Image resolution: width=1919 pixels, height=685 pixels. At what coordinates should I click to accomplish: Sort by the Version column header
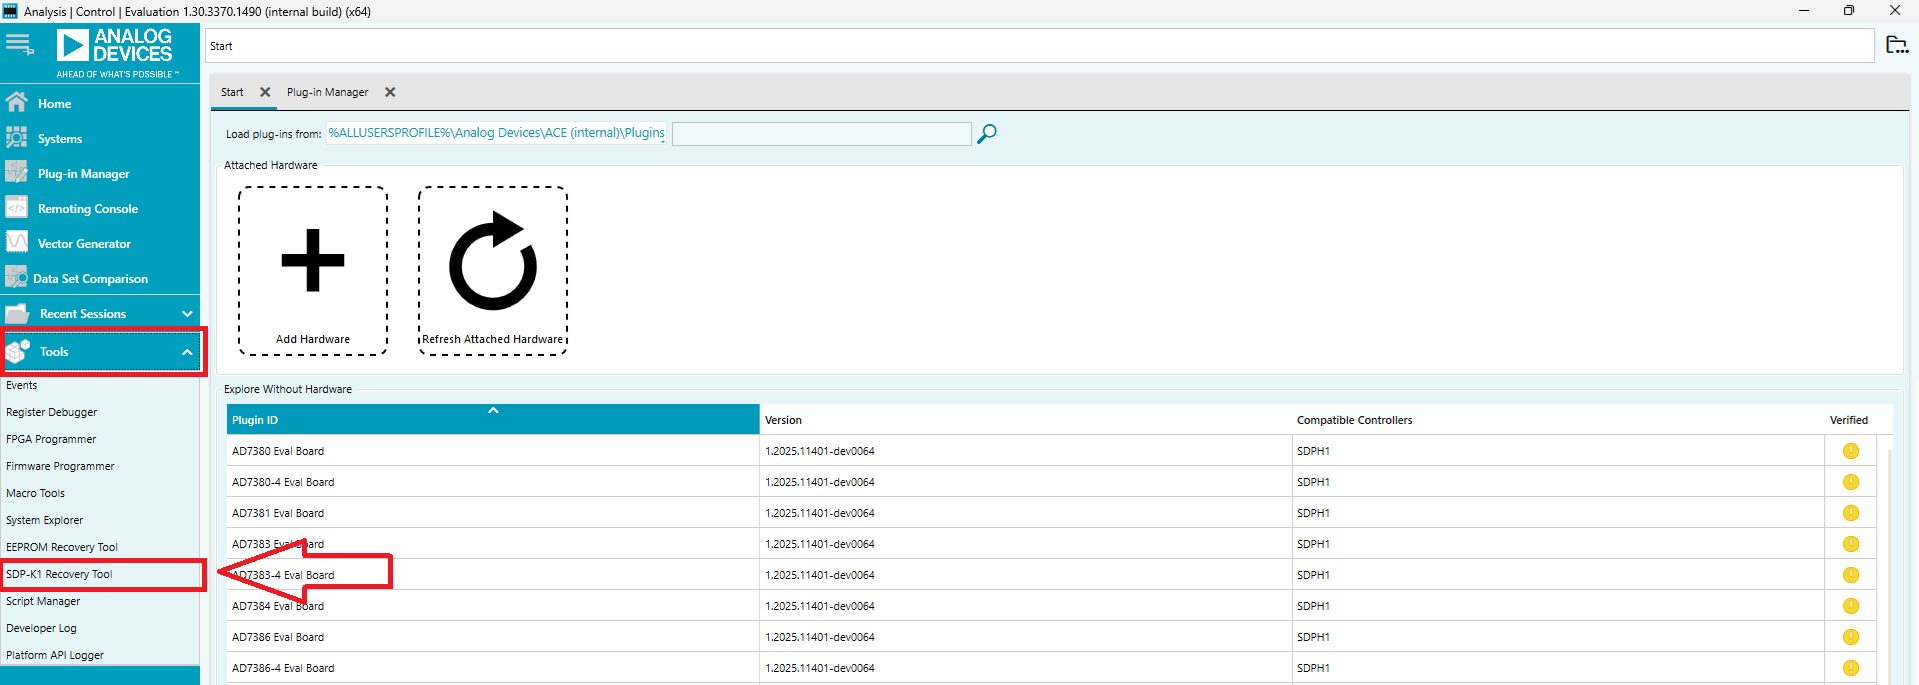(783, 420)
